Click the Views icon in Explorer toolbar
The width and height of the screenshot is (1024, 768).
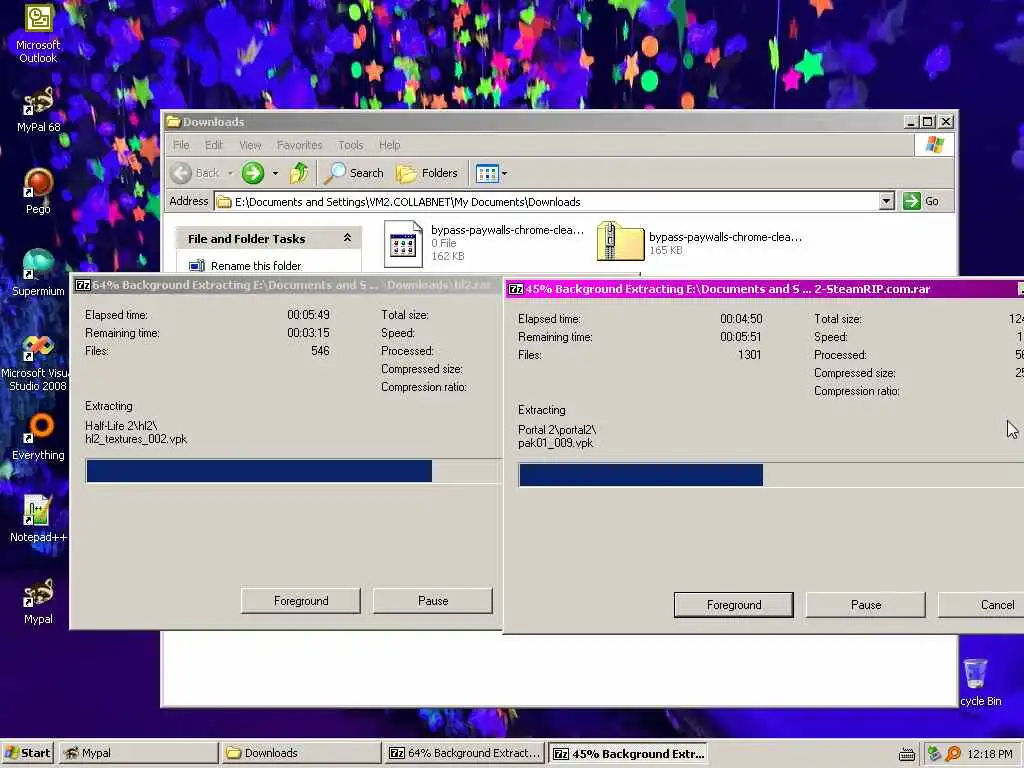487,173
